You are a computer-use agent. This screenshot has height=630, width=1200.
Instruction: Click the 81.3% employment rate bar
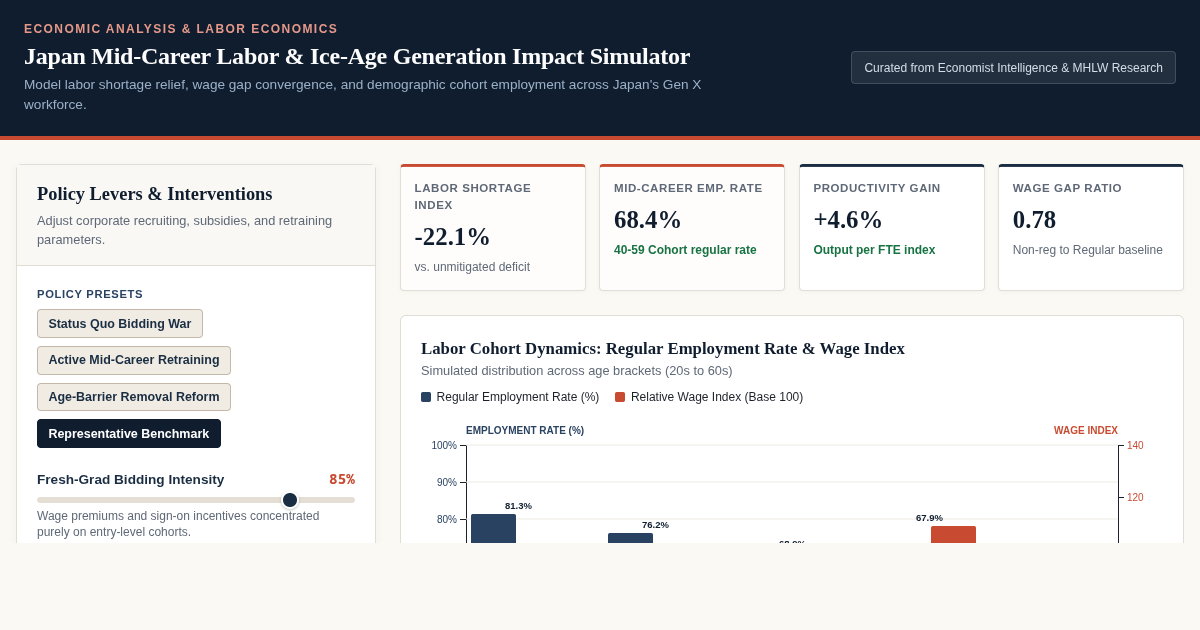[493, 528]
